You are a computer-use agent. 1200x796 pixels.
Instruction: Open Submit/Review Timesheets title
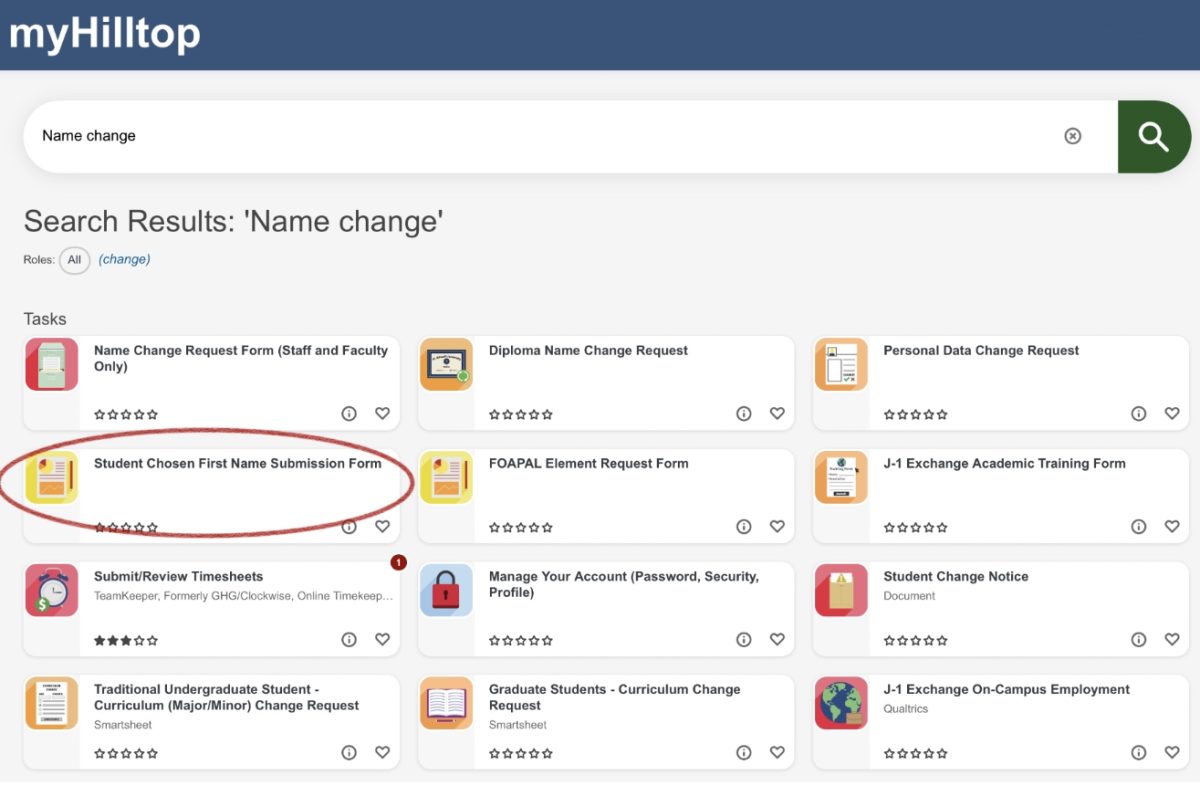(178, 576)
